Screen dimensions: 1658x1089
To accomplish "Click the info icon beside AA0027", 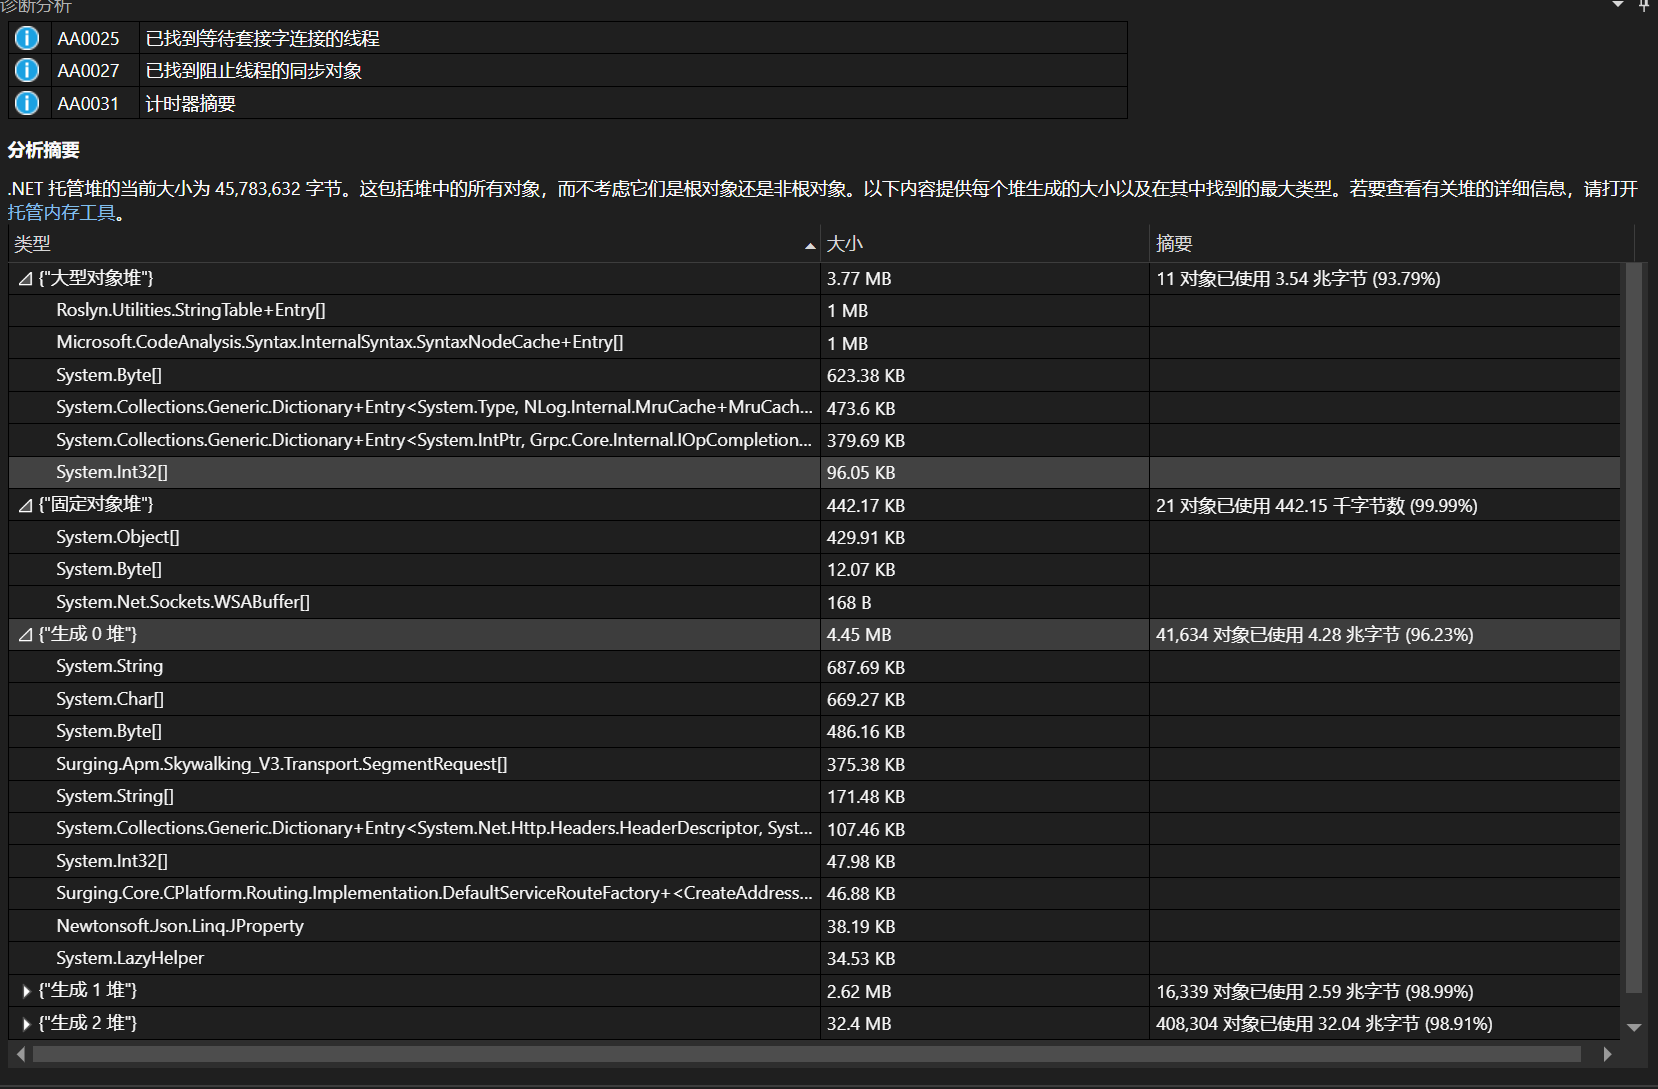I will pos(26,70).
